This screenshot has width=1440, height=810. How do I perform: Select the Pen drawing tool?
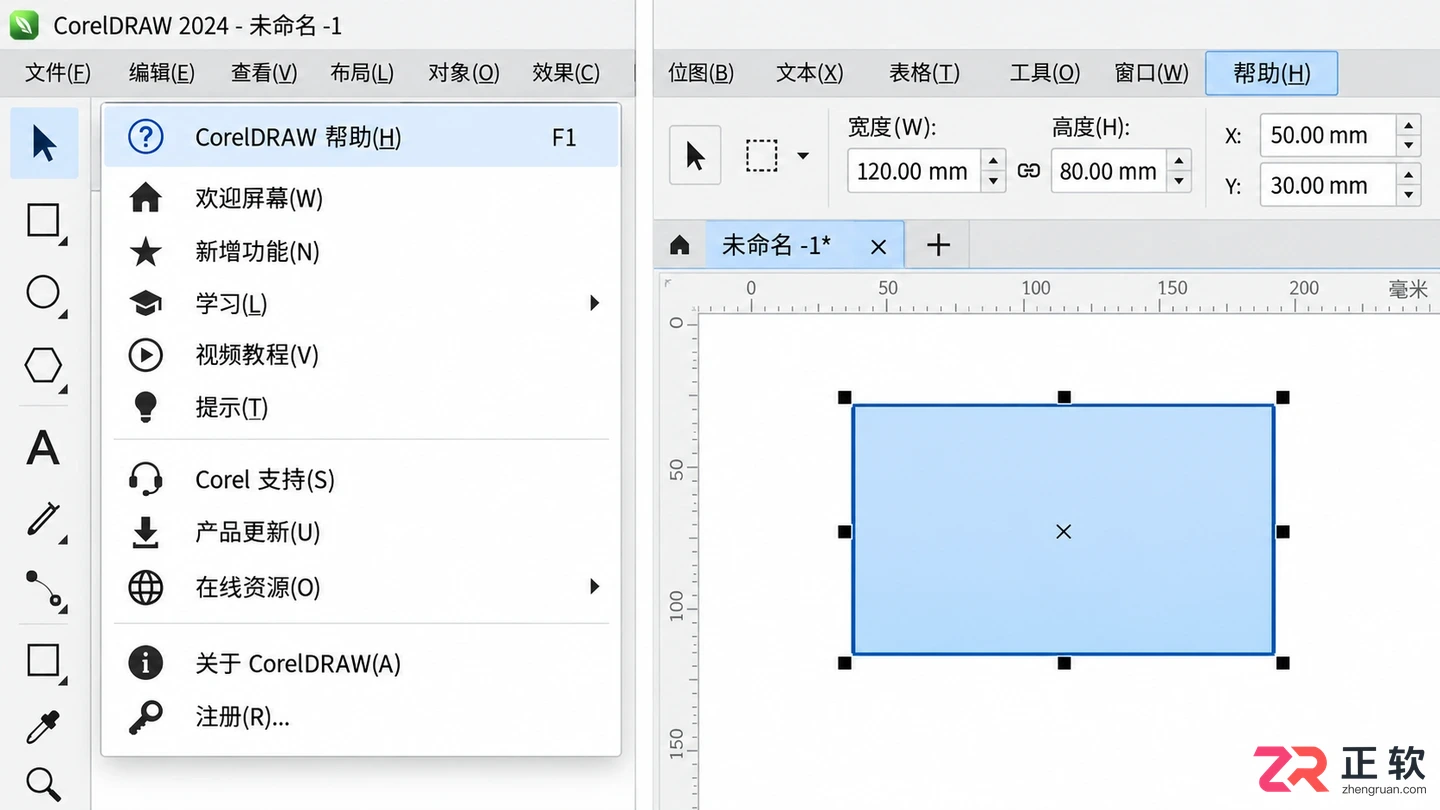pyautogui.click(x=43, y=519)
